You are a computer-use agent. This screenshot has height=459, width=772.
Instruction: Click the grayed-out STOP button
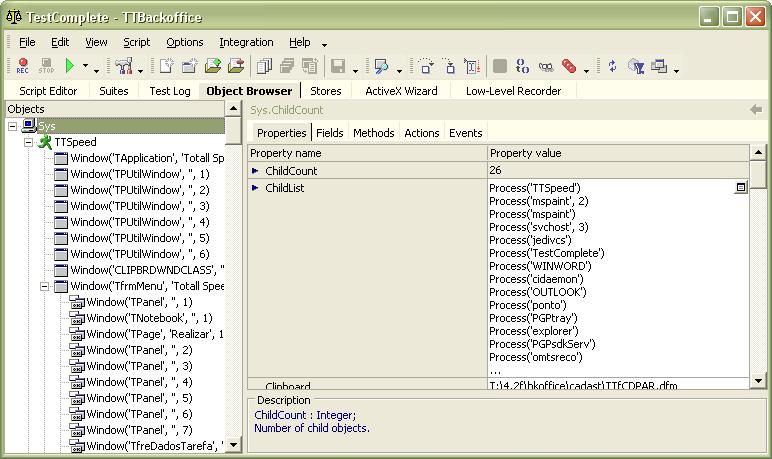click(46, 66)
